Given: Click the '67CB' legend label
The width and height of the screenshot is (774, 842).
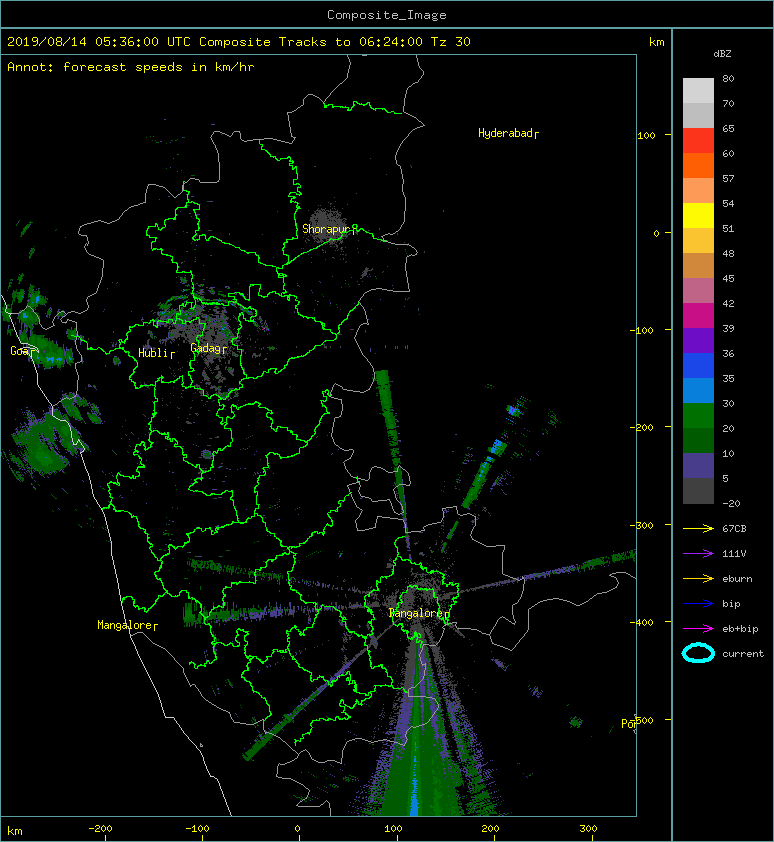Looking at the screenshot, I should click(x=734, y=528).
